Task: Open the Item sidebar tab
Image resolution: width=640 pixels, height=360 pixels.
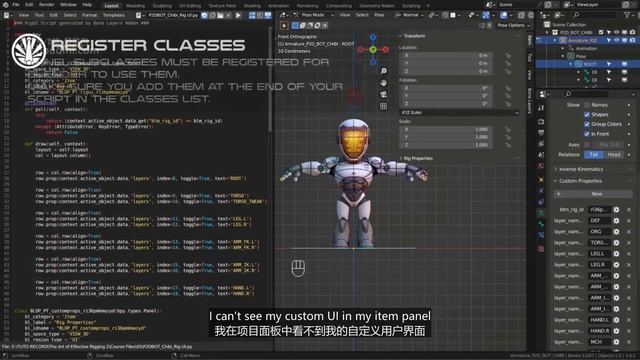Action: (530, 40)
